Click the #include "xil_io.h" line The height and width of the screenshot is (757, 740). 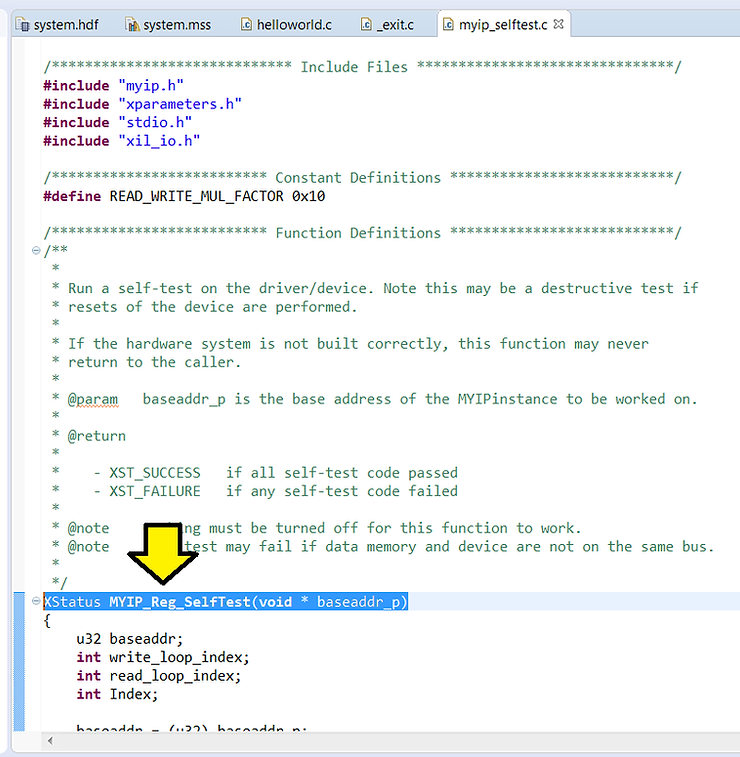[122, 140]
